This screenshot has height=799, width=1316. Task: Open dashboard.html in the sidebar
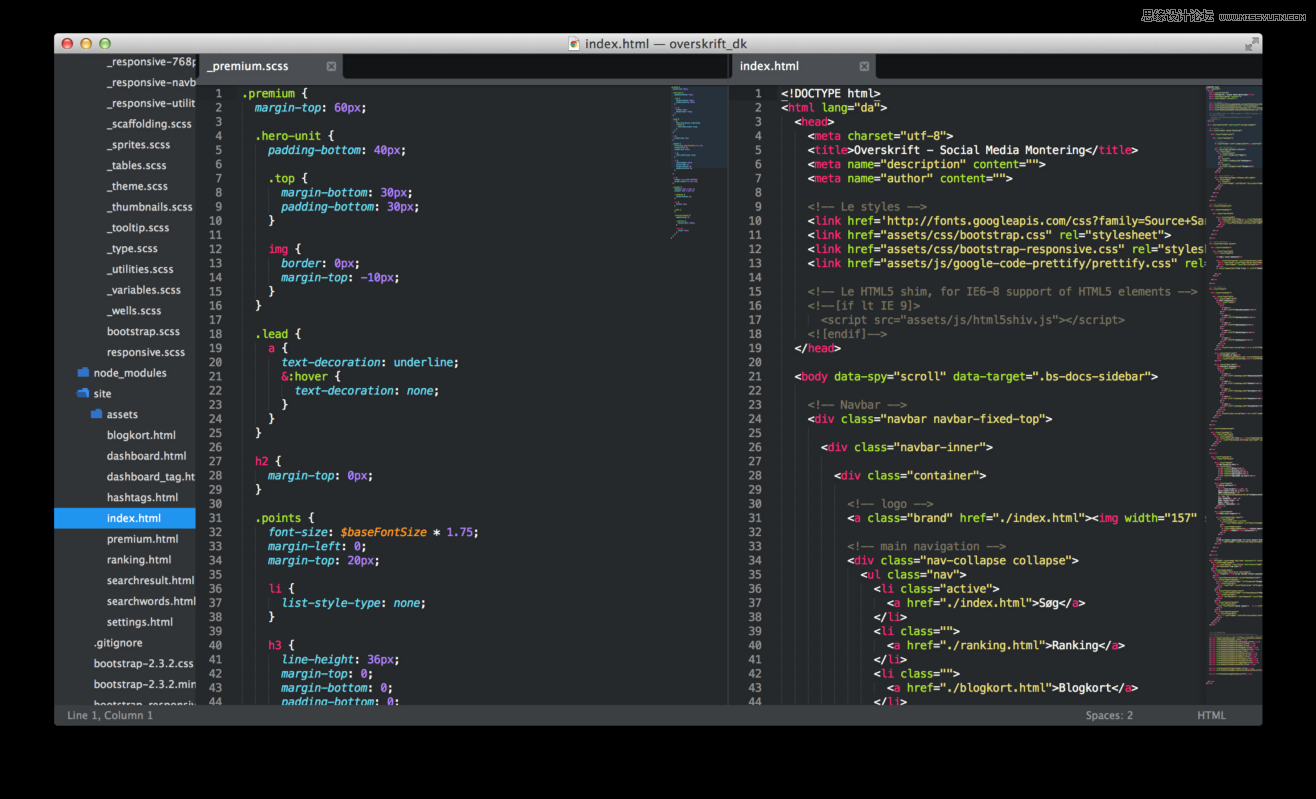[x=147, y=456]
